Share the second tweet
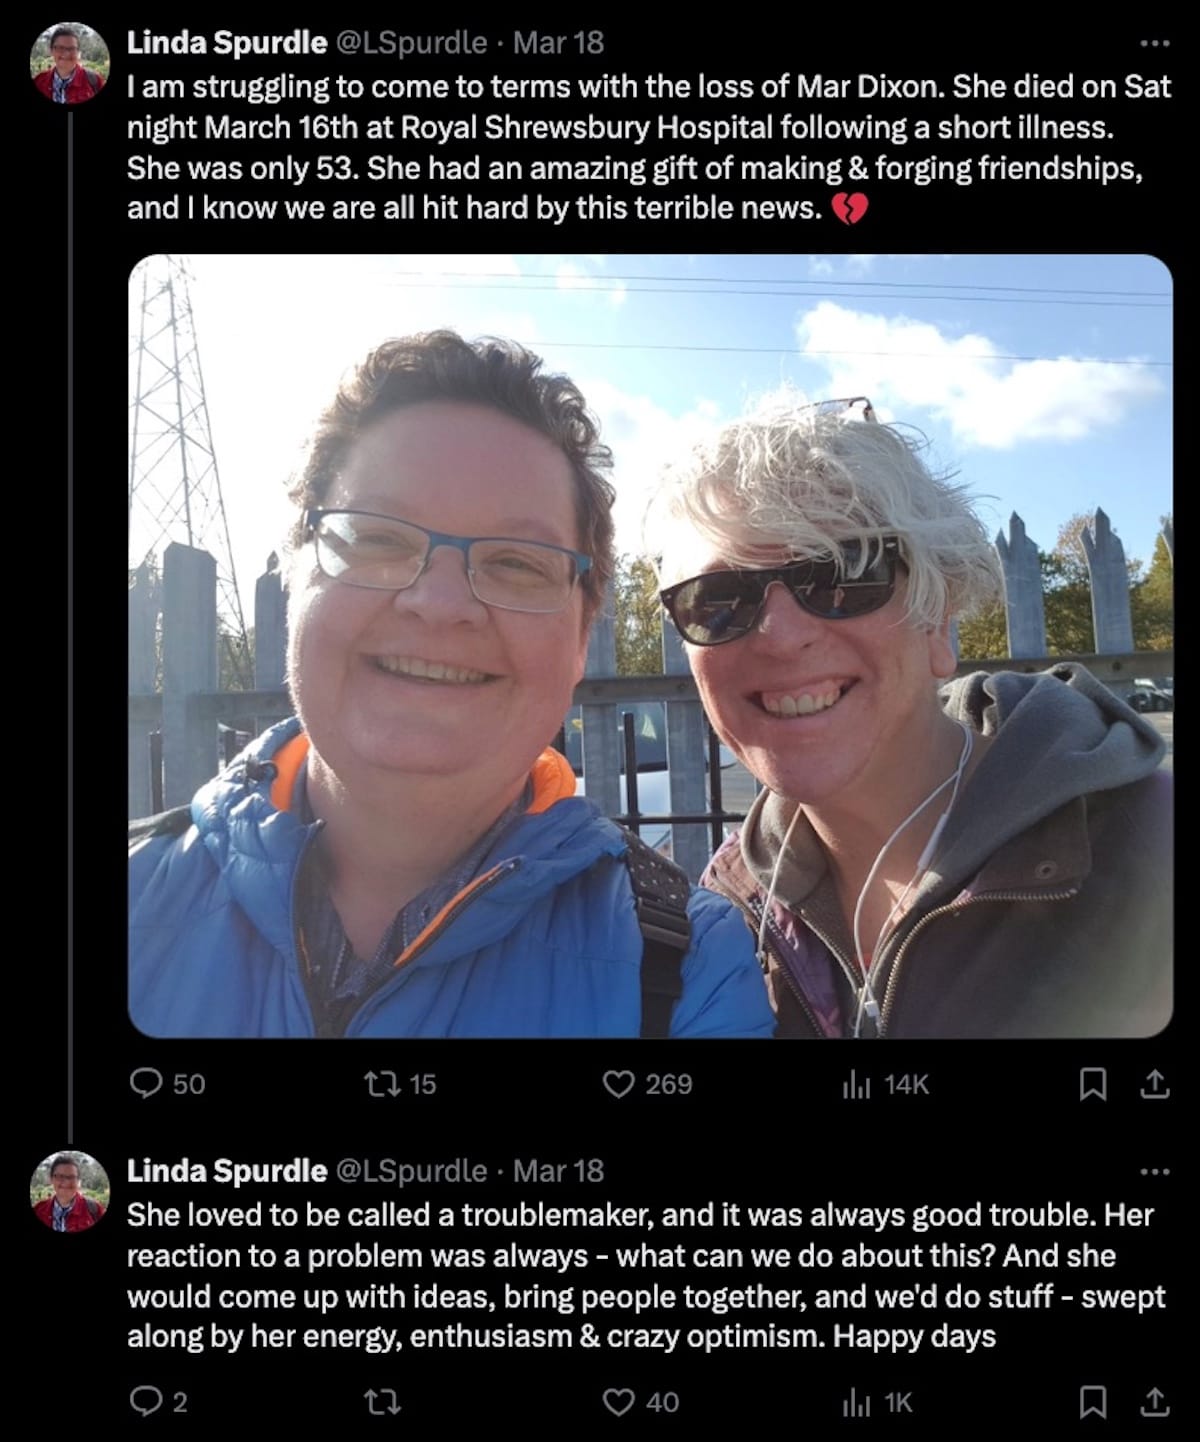 (1154, 1403)
